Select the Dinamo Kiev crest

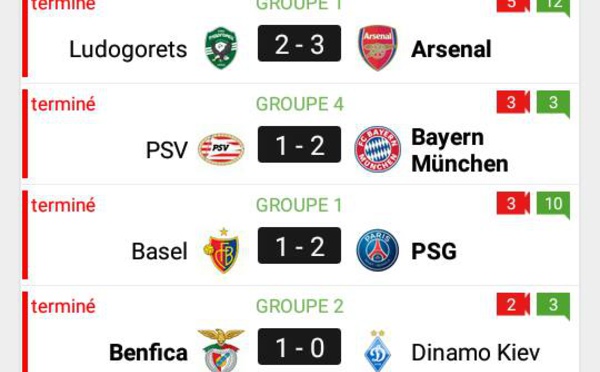(x=377, y=351)
